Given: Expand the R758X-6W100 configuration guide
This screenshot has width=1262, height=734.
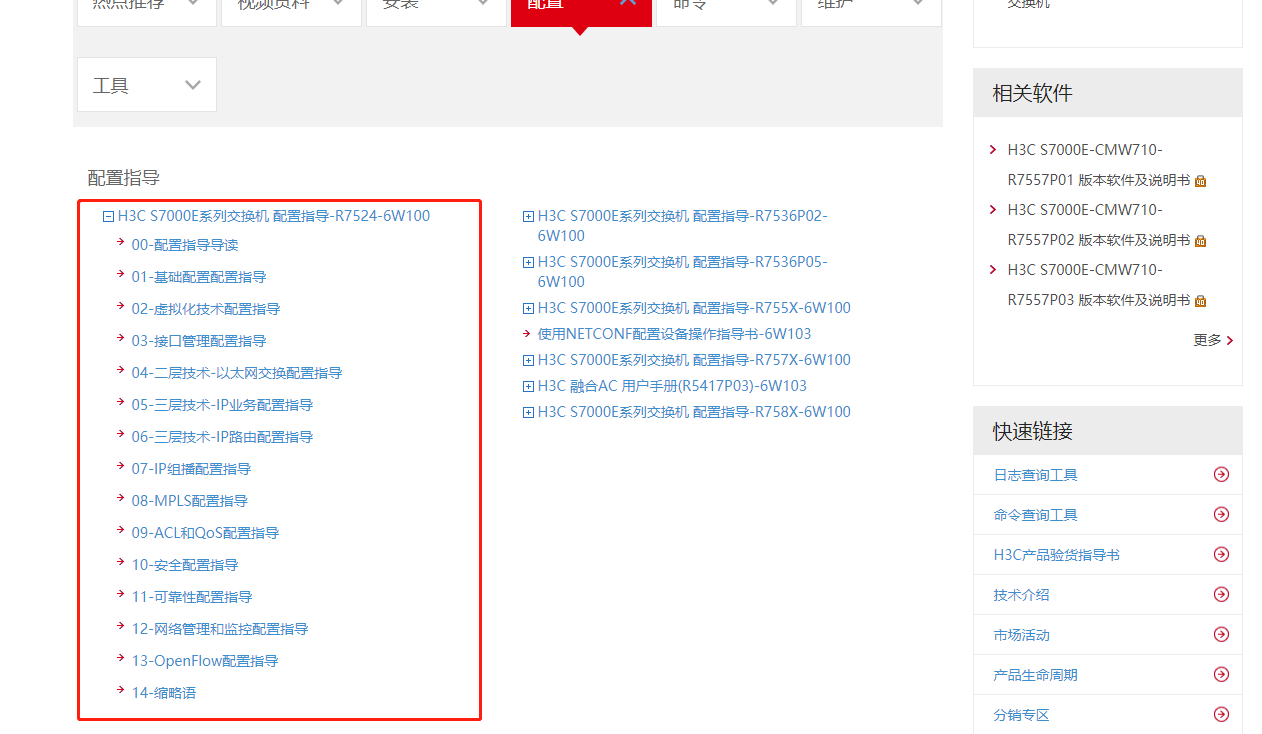Looking at the screenshot, I should coord(528,412).
